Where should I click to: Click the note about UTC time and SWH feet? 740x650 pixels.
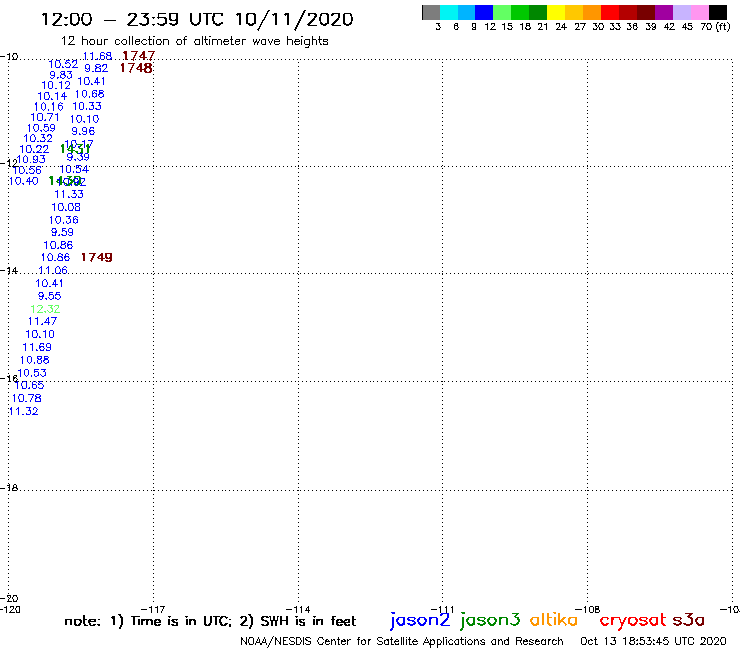[210, 621]
